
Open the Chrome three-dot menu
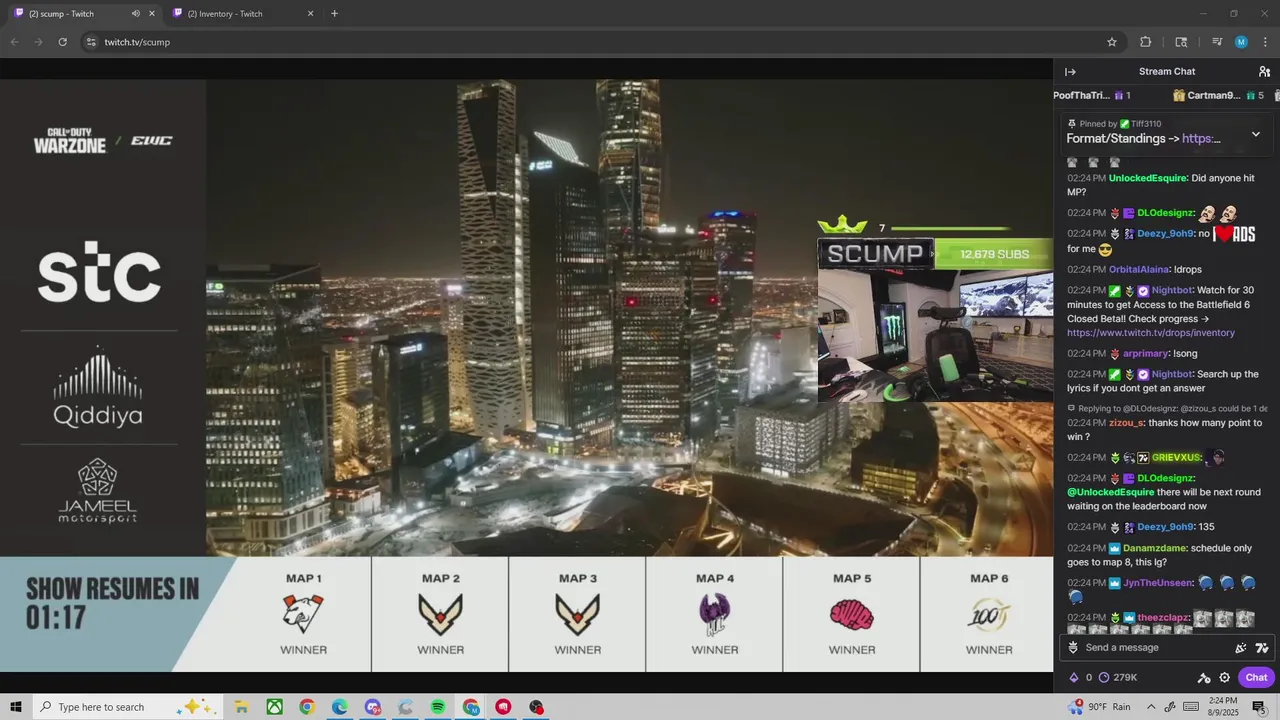(1265, 42)
